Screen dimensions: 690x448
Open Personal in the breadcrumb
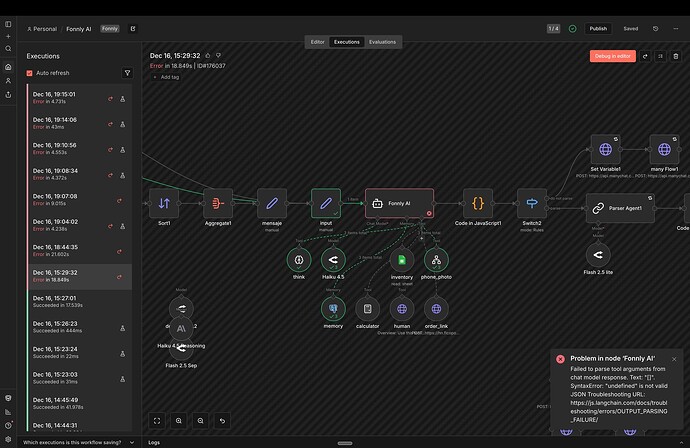point(42,29)
